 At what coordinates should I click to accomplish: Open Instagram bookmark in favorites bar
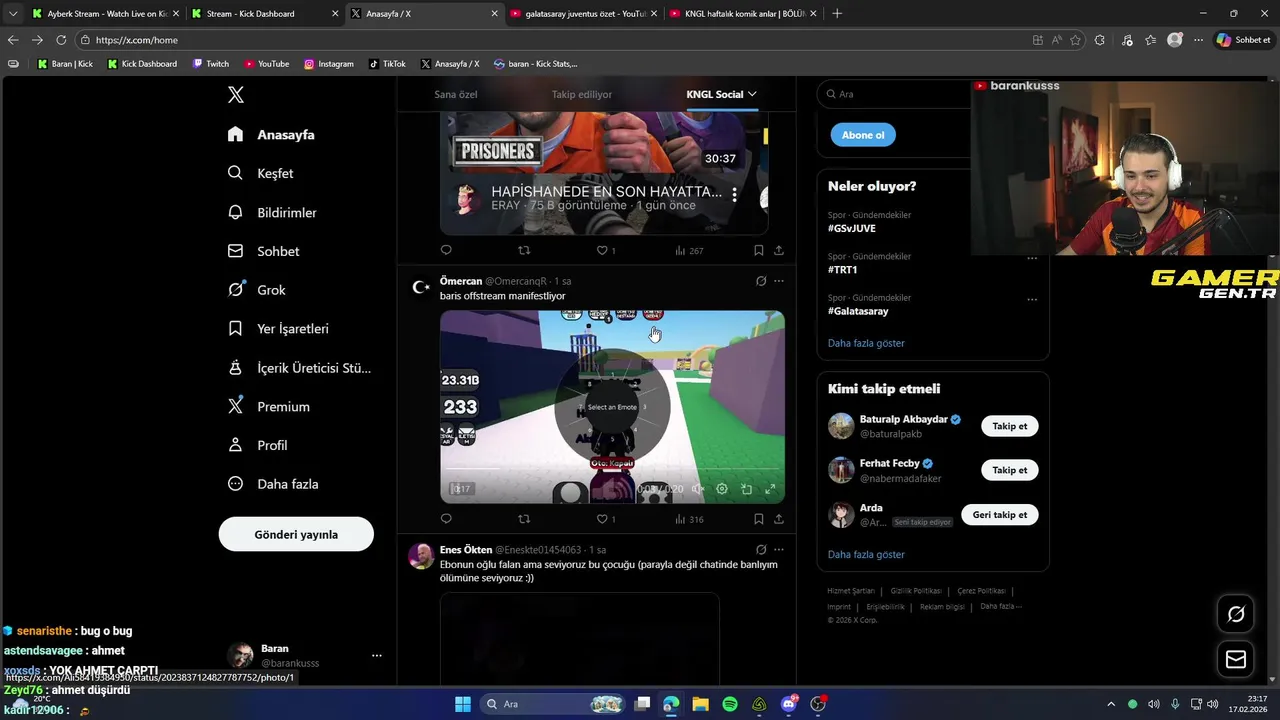point(329,64)
